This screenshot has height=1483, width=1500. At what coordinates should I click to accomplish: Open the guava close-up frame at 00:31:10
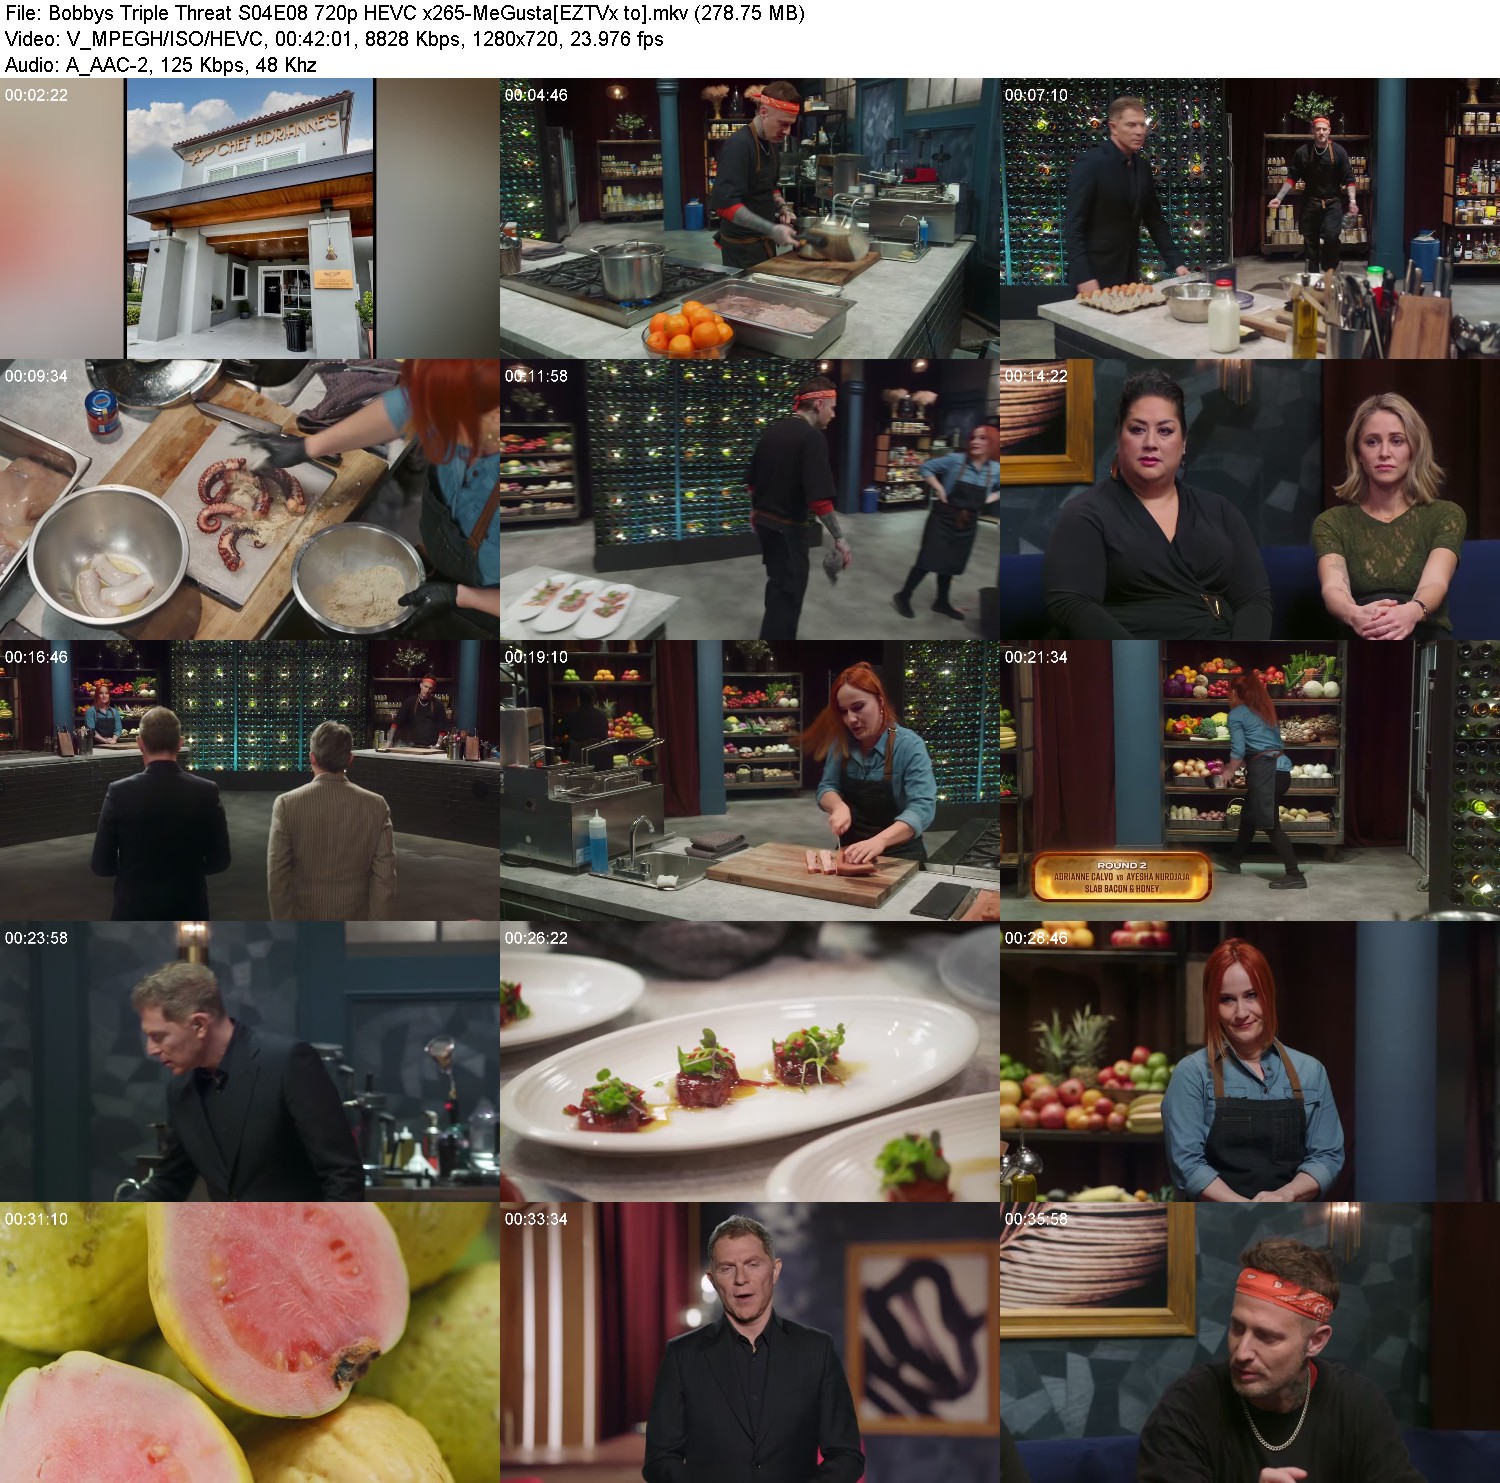(250, 1343)
